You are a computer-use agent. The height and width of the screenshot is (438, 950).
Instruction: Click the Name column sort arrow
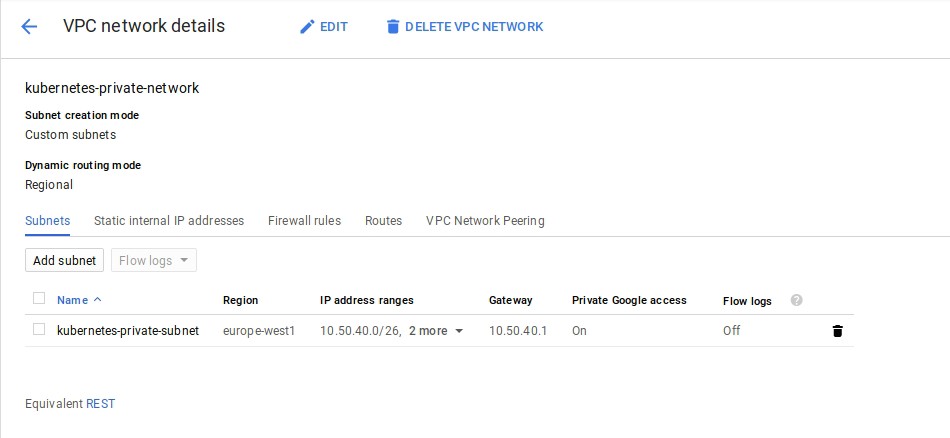point(98,300)
